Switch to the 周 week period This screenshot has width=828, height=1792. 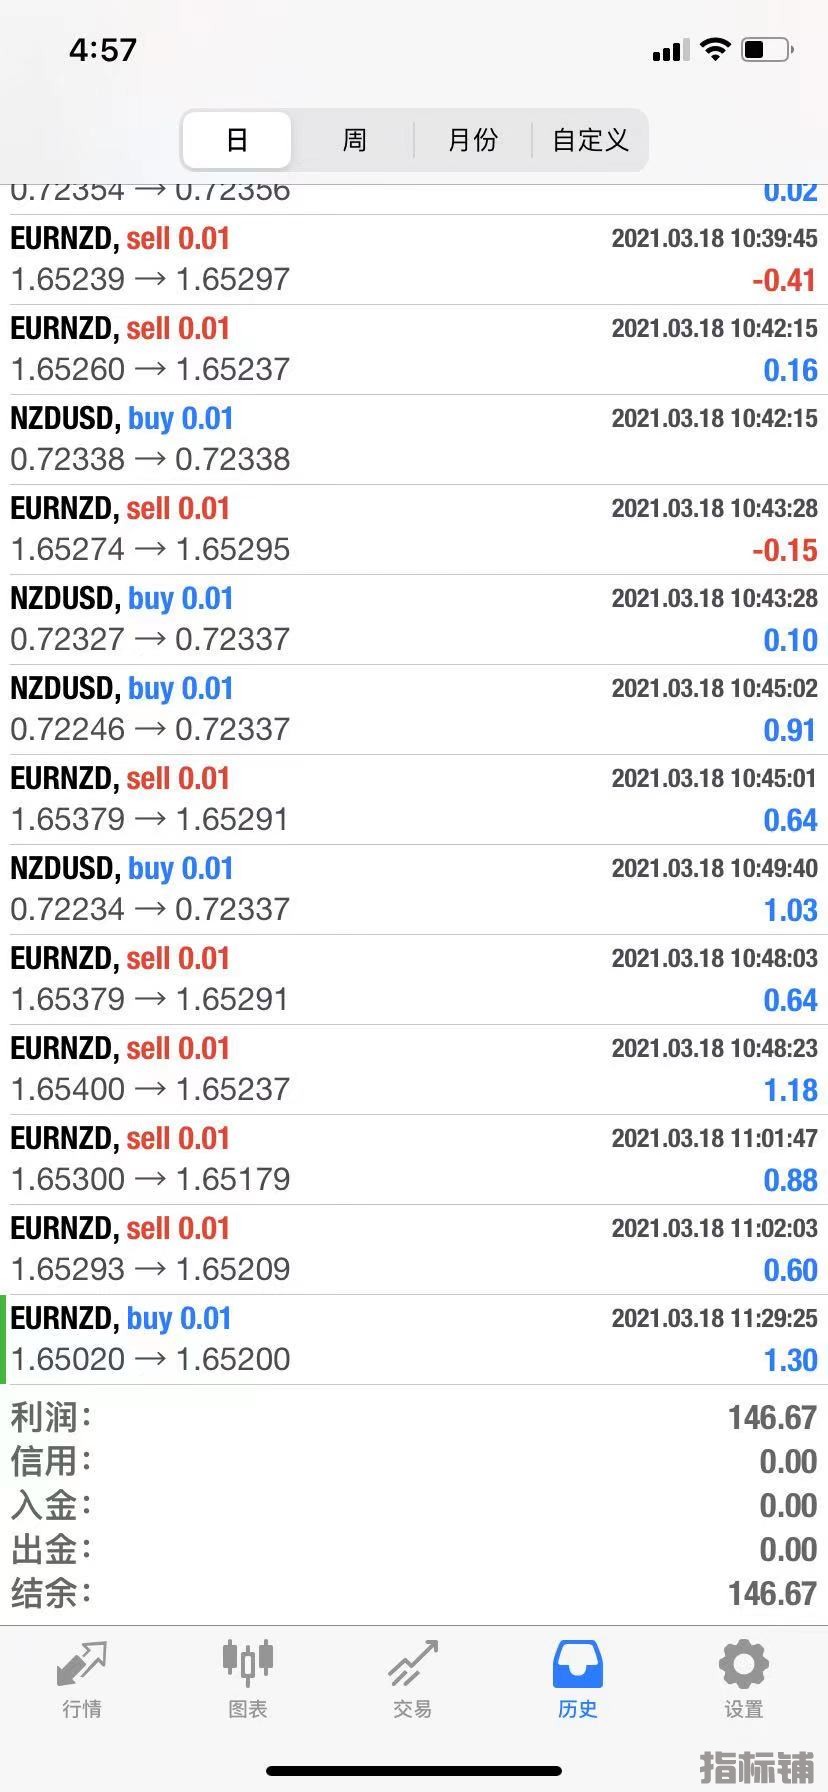pos(354,140)
